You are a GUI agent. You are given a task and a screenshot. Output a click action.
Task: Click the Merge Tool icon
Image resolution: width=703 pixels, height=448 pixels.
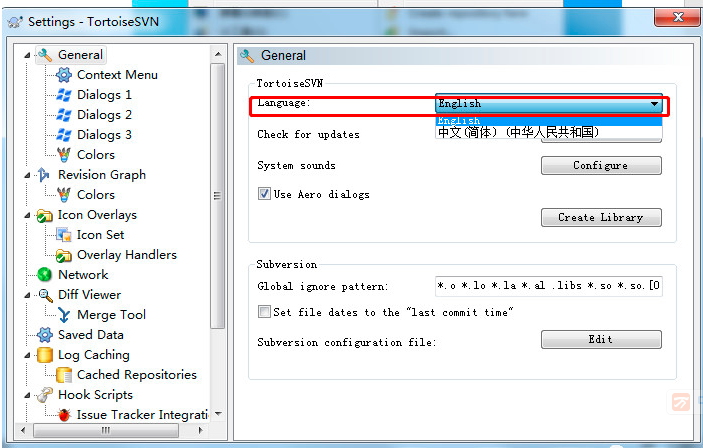[x=64, y=315]
